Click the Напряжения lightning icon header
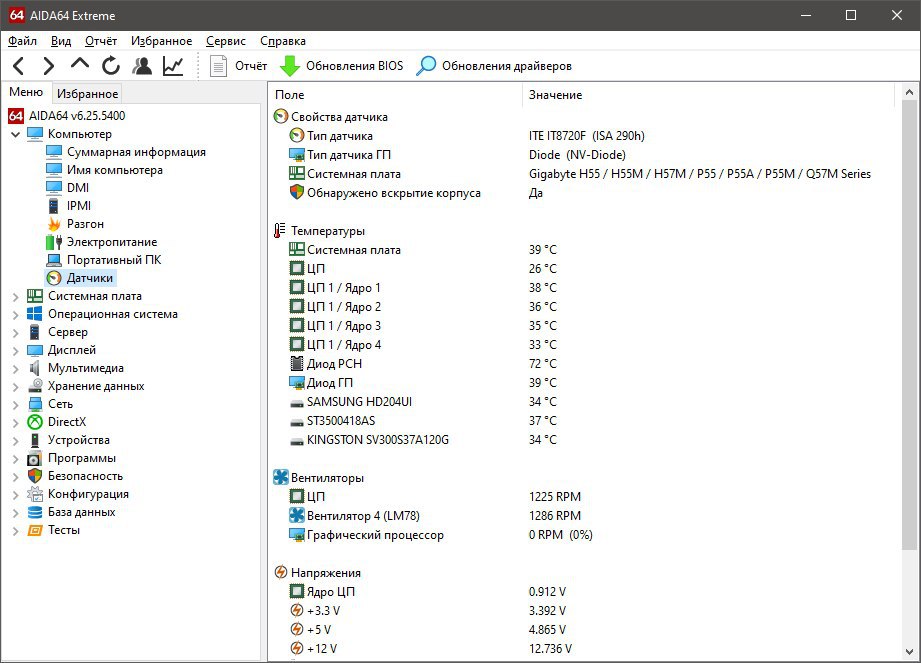This screenshot has height=663, width=921. coord(281,572)
